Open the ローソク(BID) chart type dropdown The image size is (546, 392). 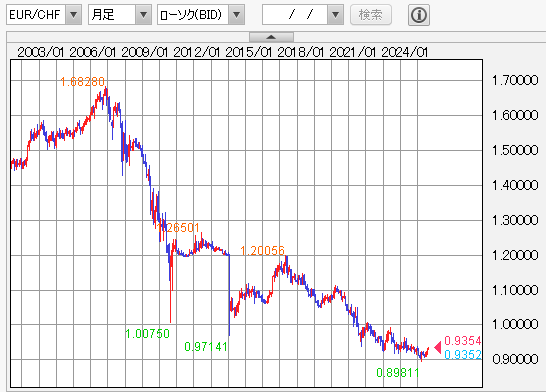(201, 15)
